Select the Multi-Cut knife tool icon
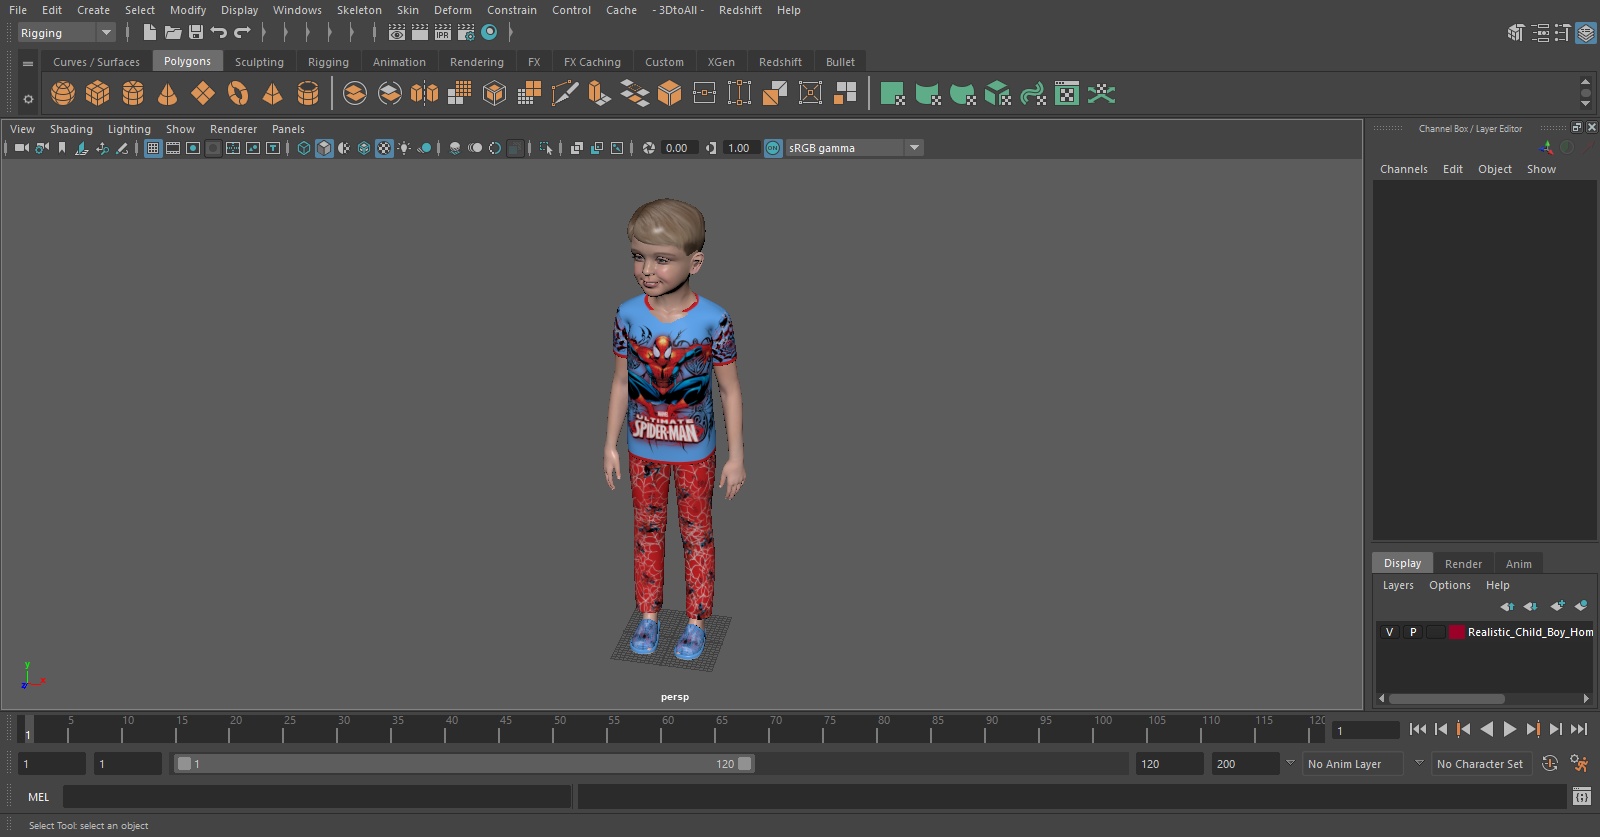 pyautogui.click(x=564, y=94)
